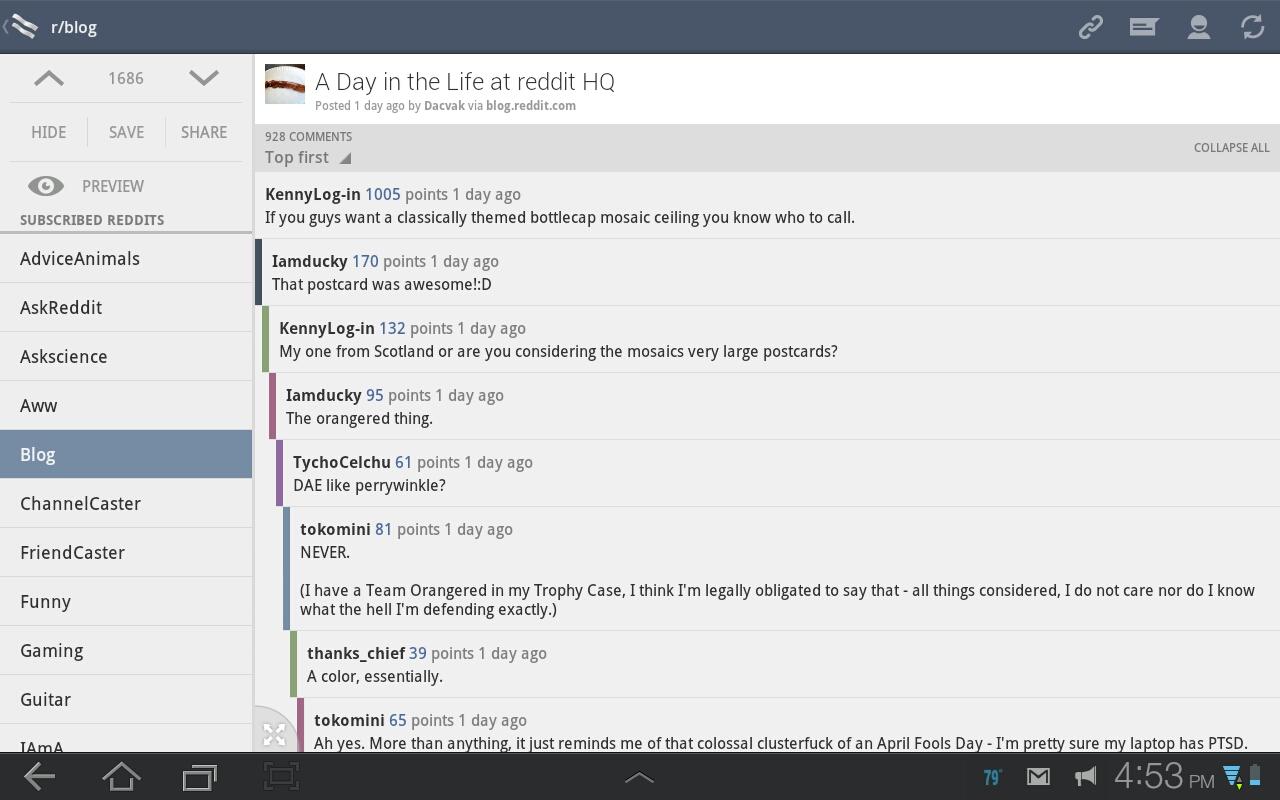Hide this post

coord(48,132)
